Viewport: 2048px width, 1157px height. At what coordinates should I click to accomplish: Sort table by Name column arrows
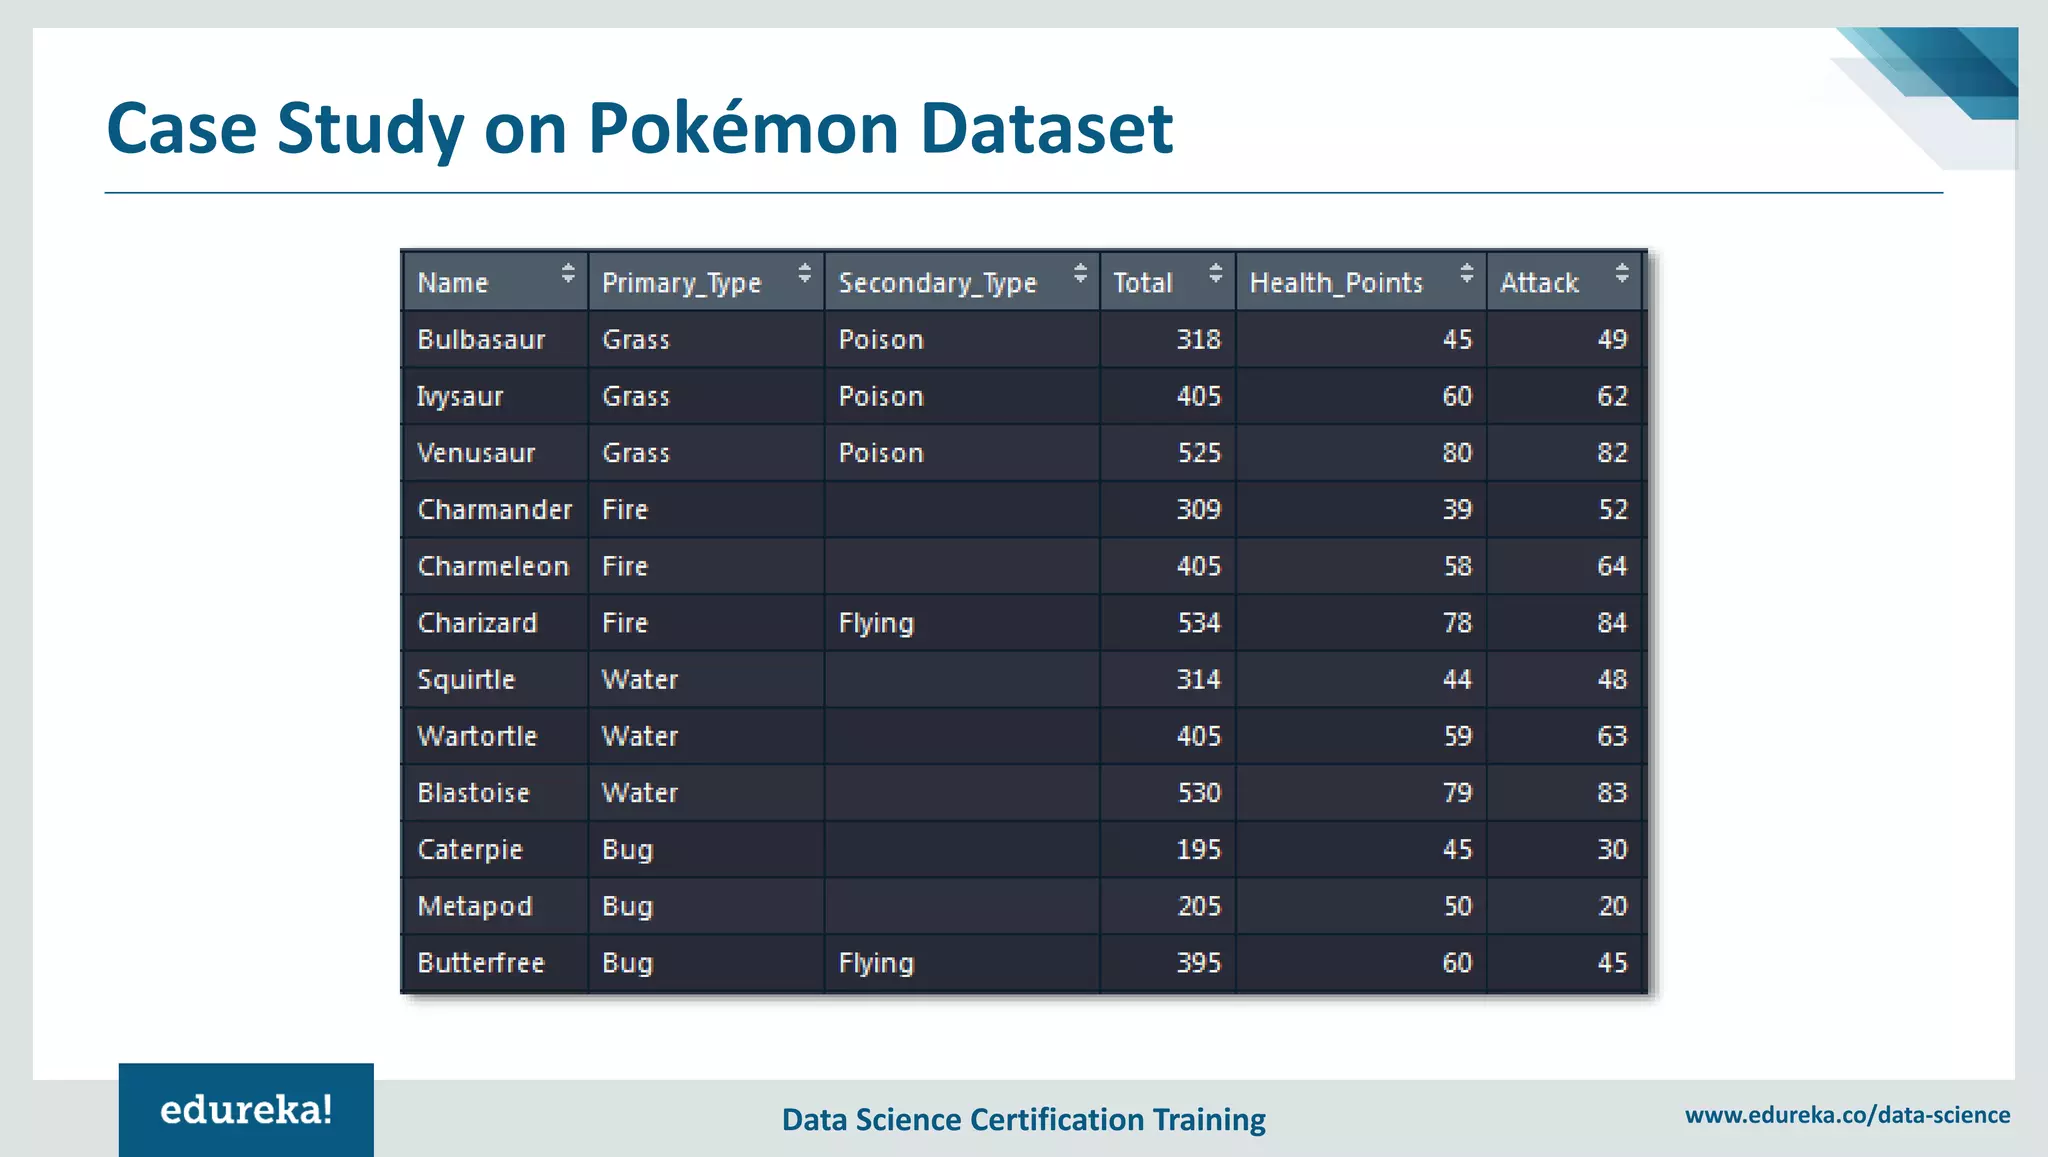tap(568, 273)
